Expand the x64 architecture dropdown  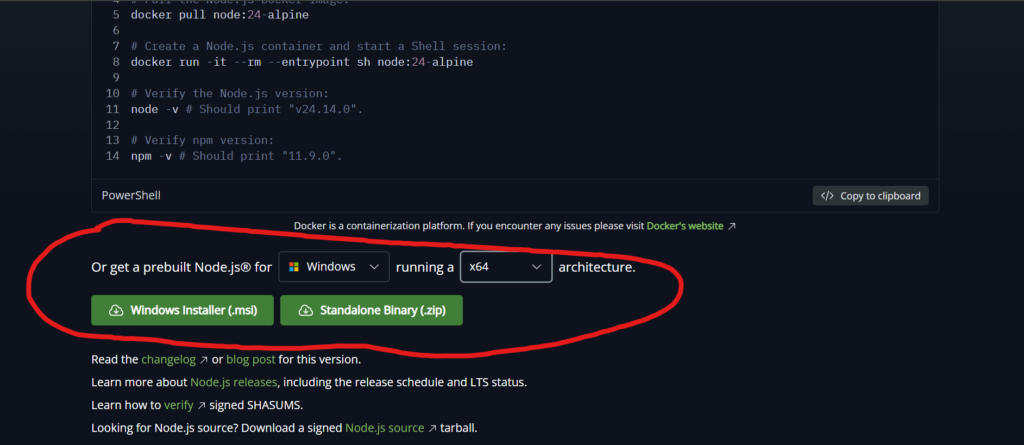pyautogui.click(x=505, y=267)
